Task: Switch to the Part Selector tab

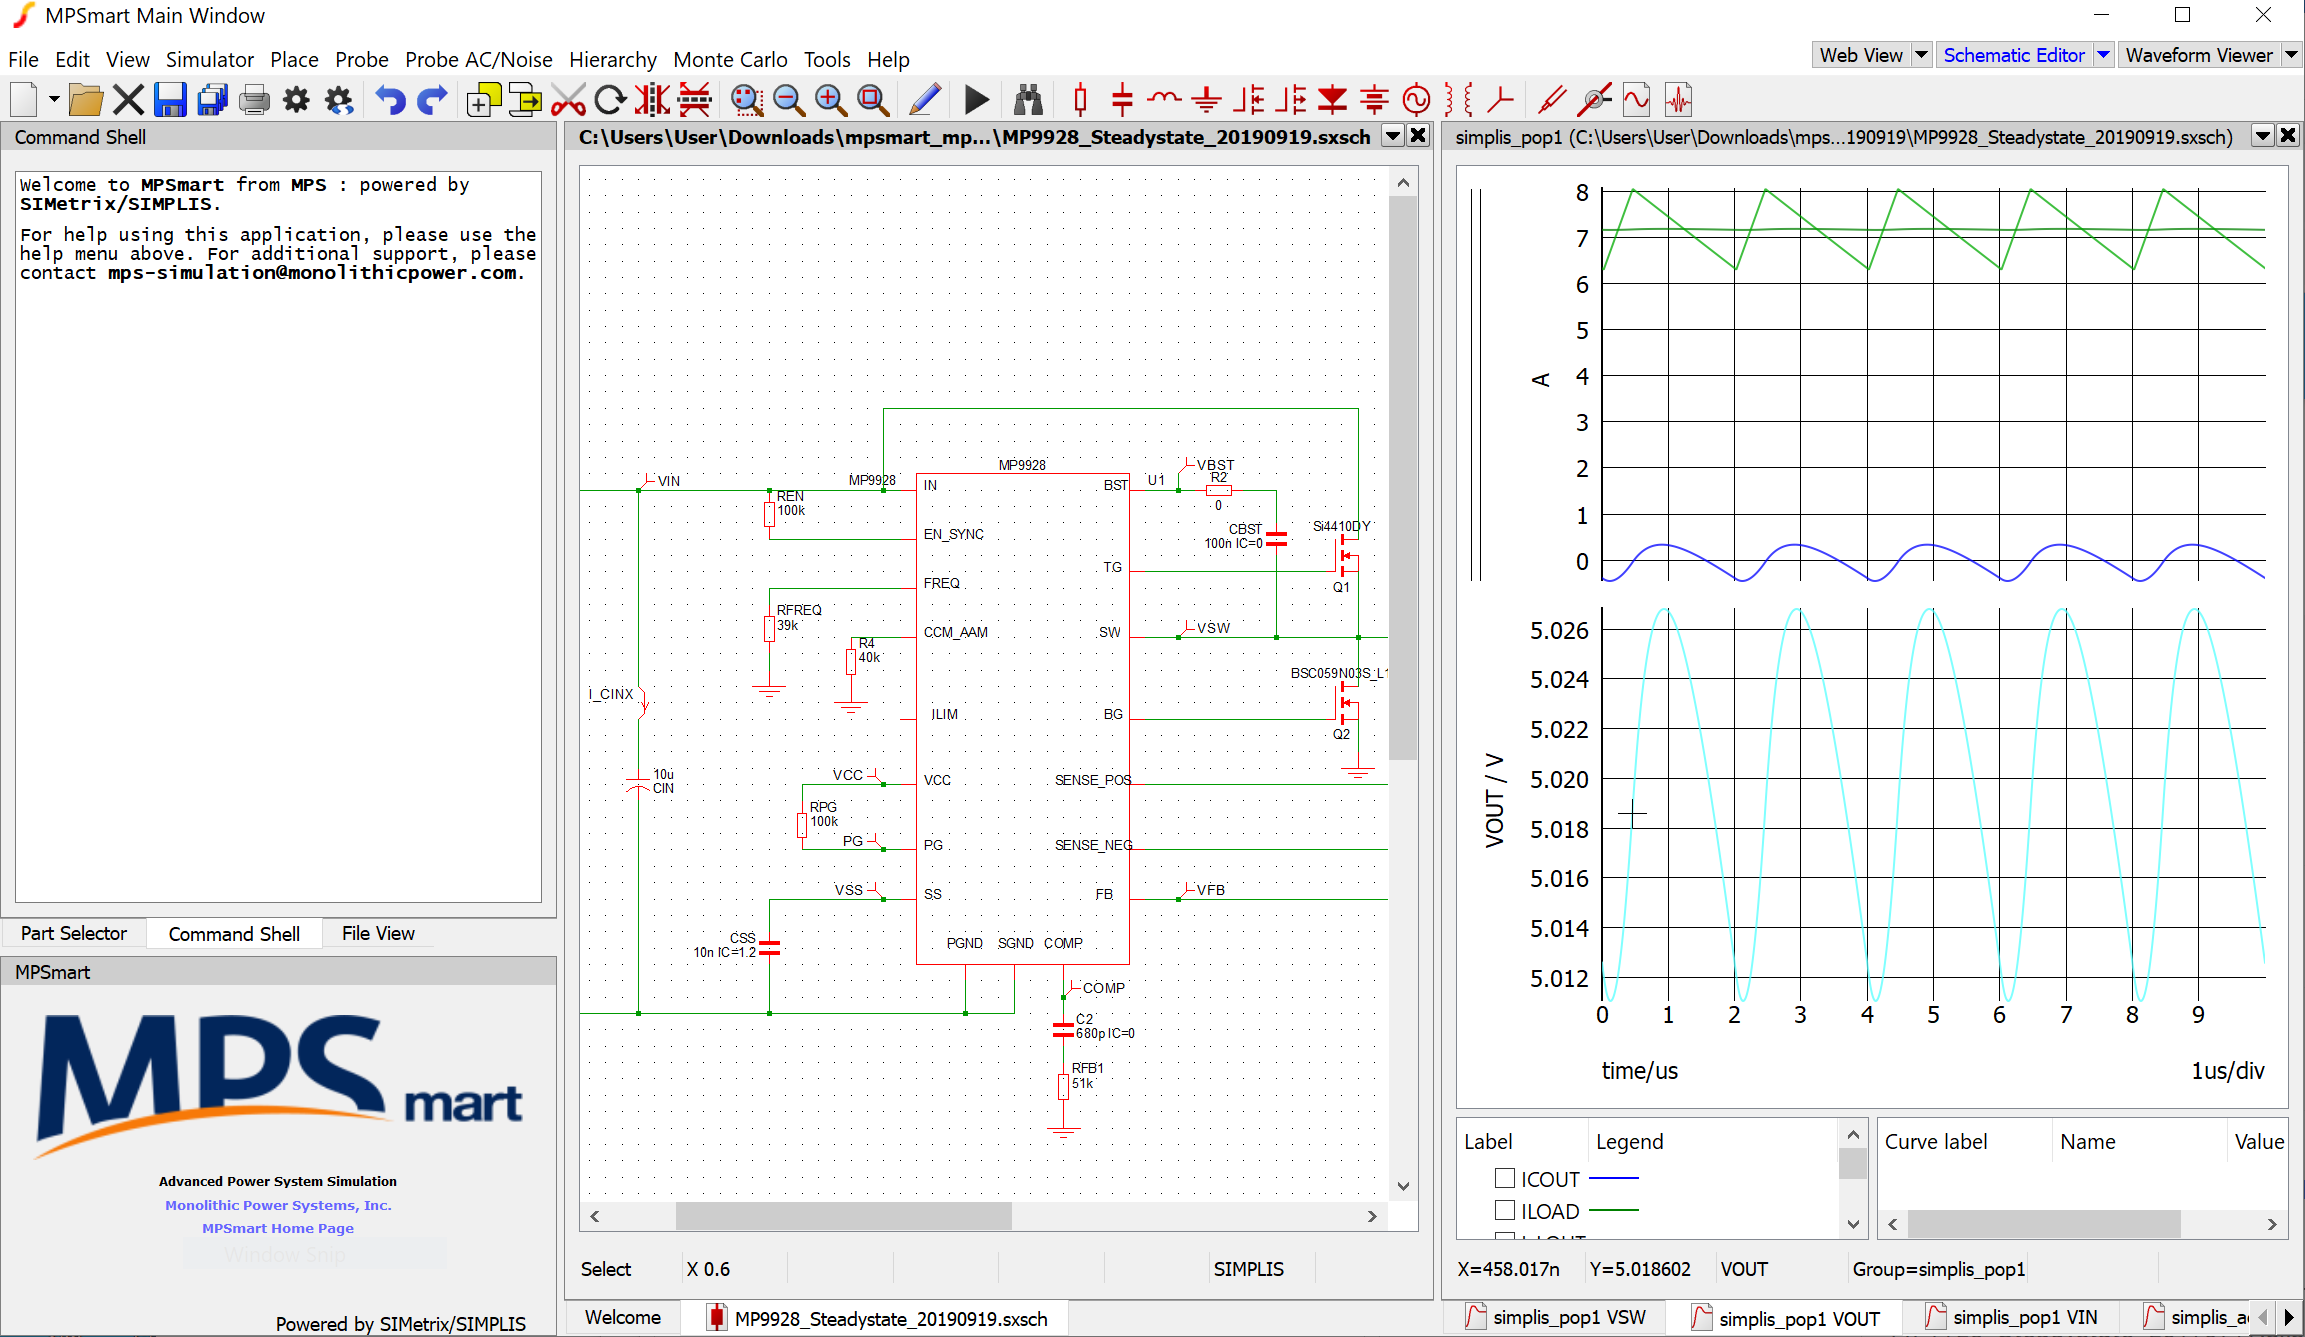Action: 74,933
